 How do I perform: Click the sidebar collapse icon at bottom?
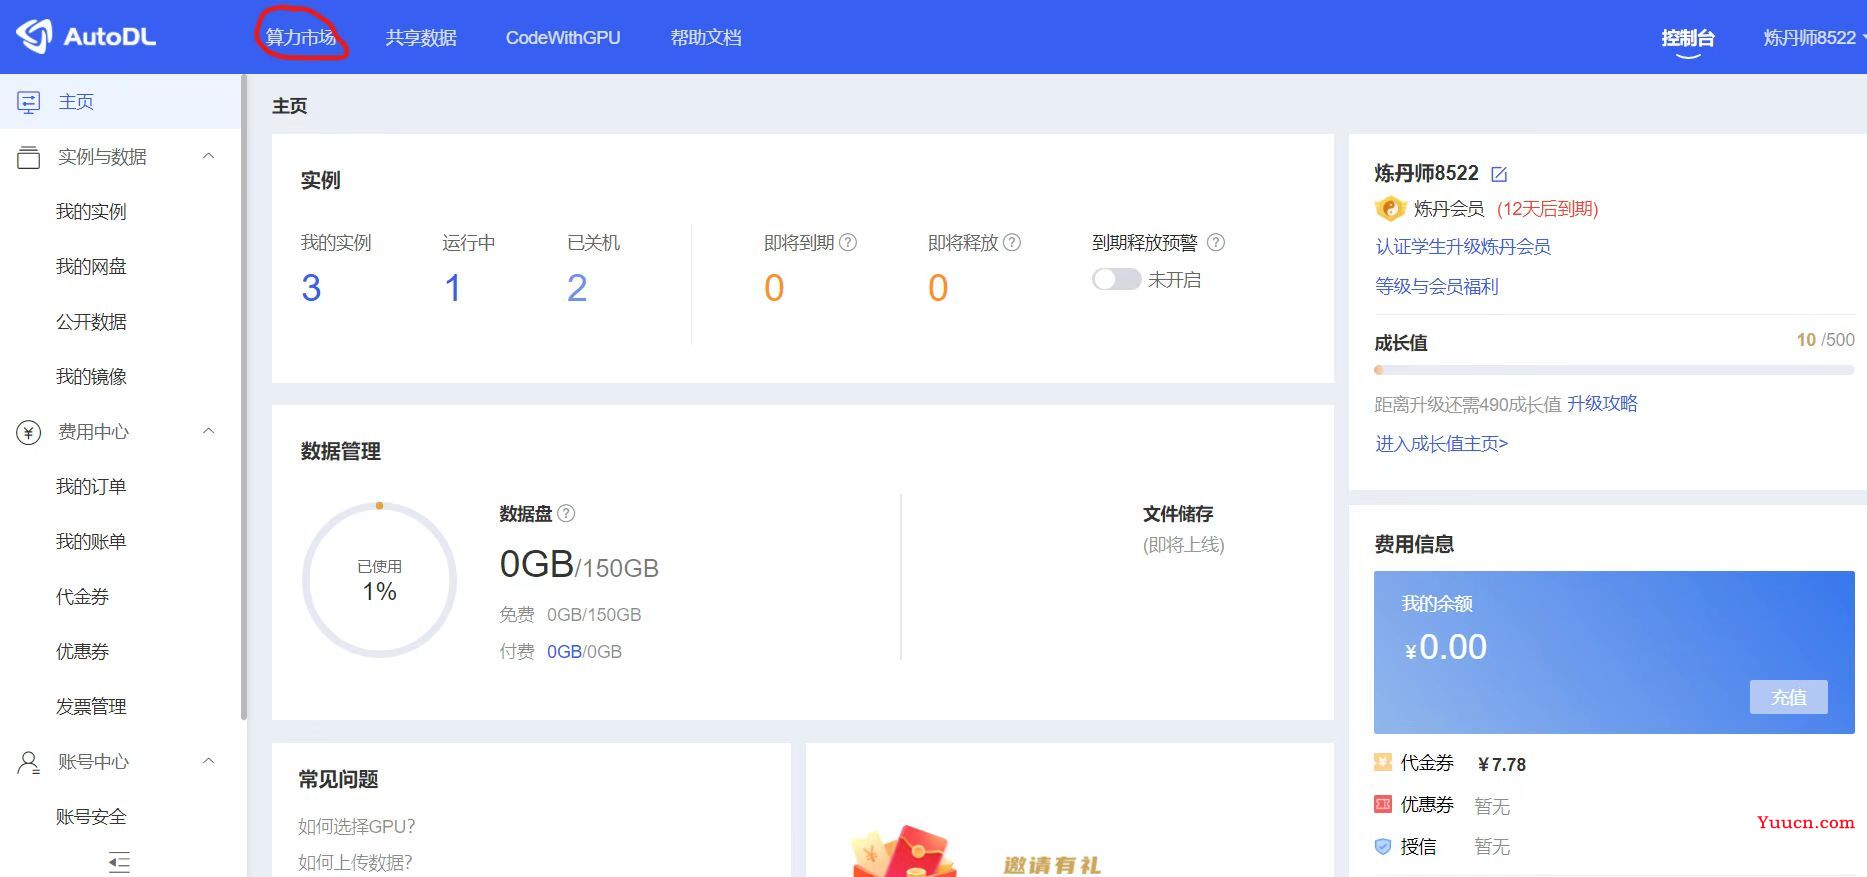[119, 862]
